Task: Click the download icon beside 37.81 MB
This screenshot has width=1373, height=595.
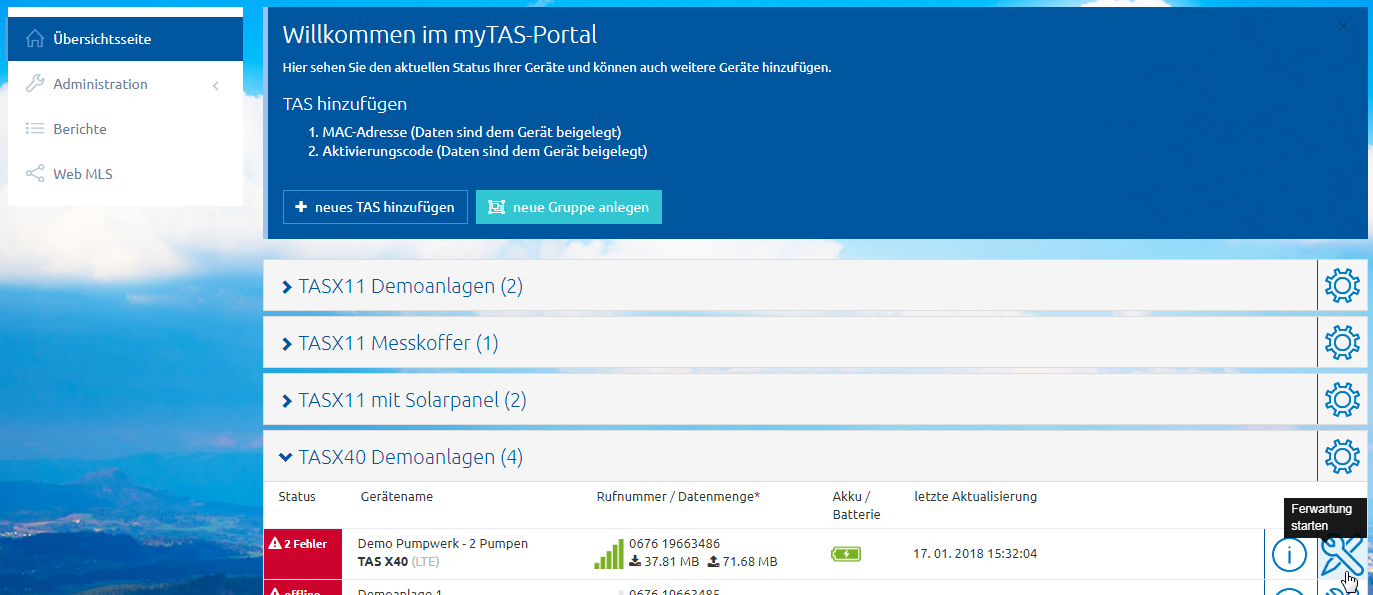Action: (x=634, y=562)
